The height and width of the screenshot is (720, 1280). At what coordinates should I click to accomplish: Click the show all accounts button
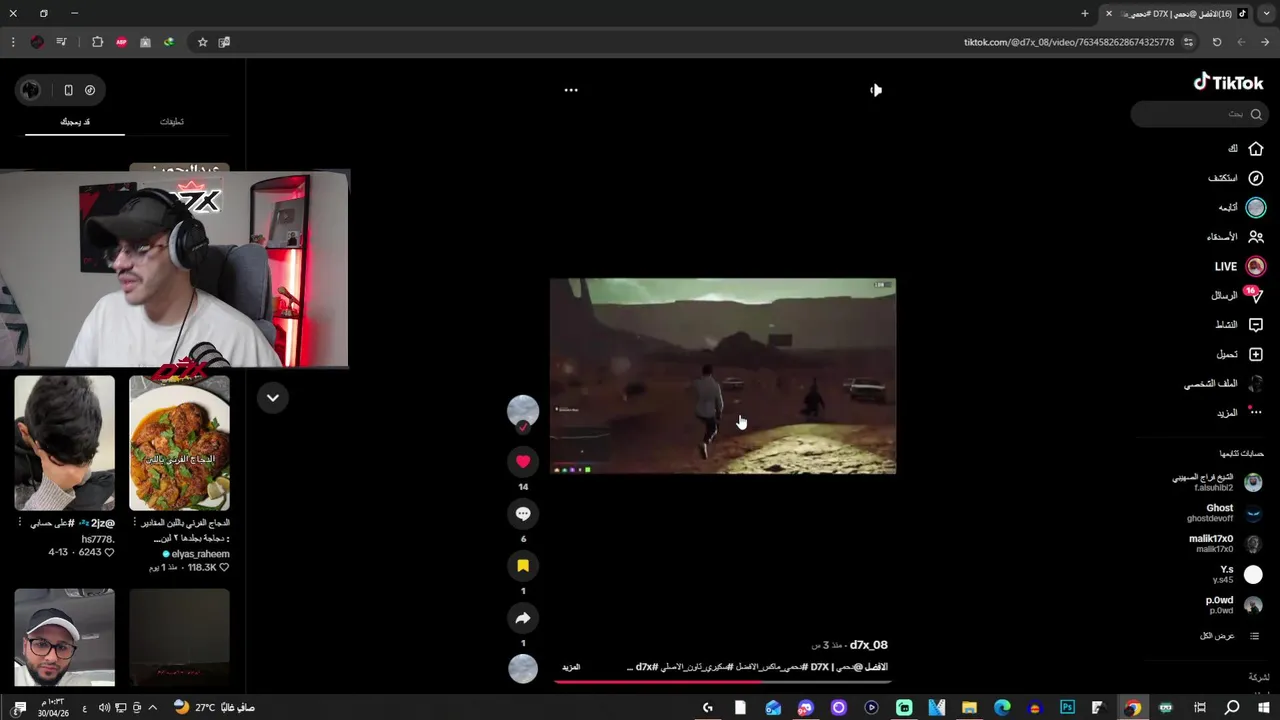pyautogui.click(x=1230, y=636)
